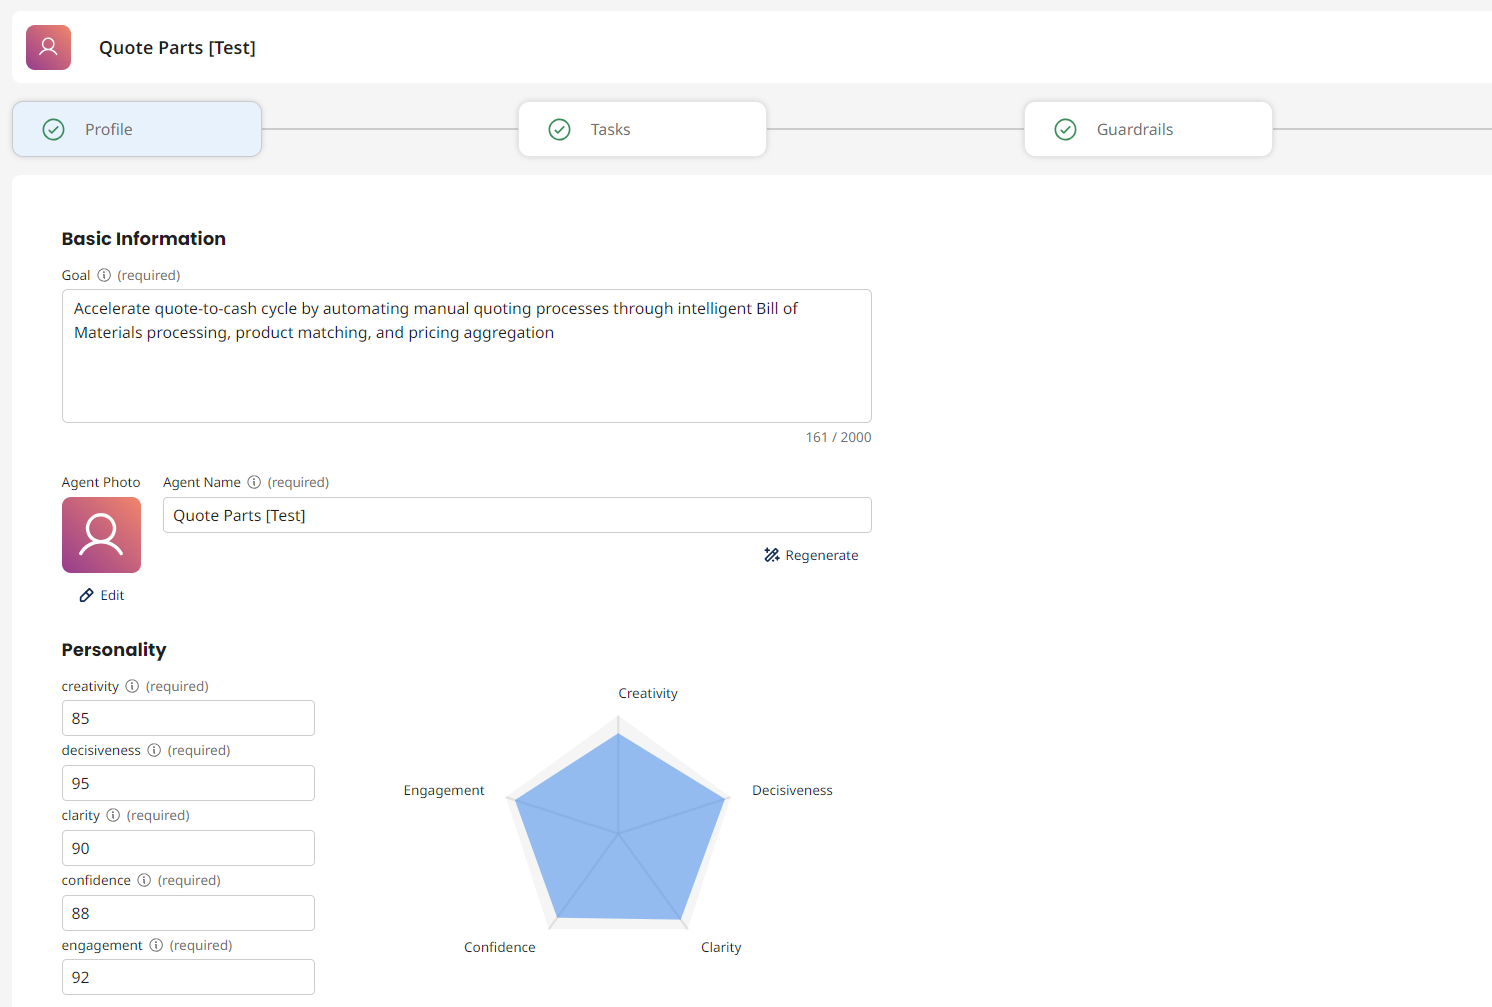This screenshot has height=1007, width=1492.
Task: Switch to the Tasks step
Action: [x=642, y=129]
